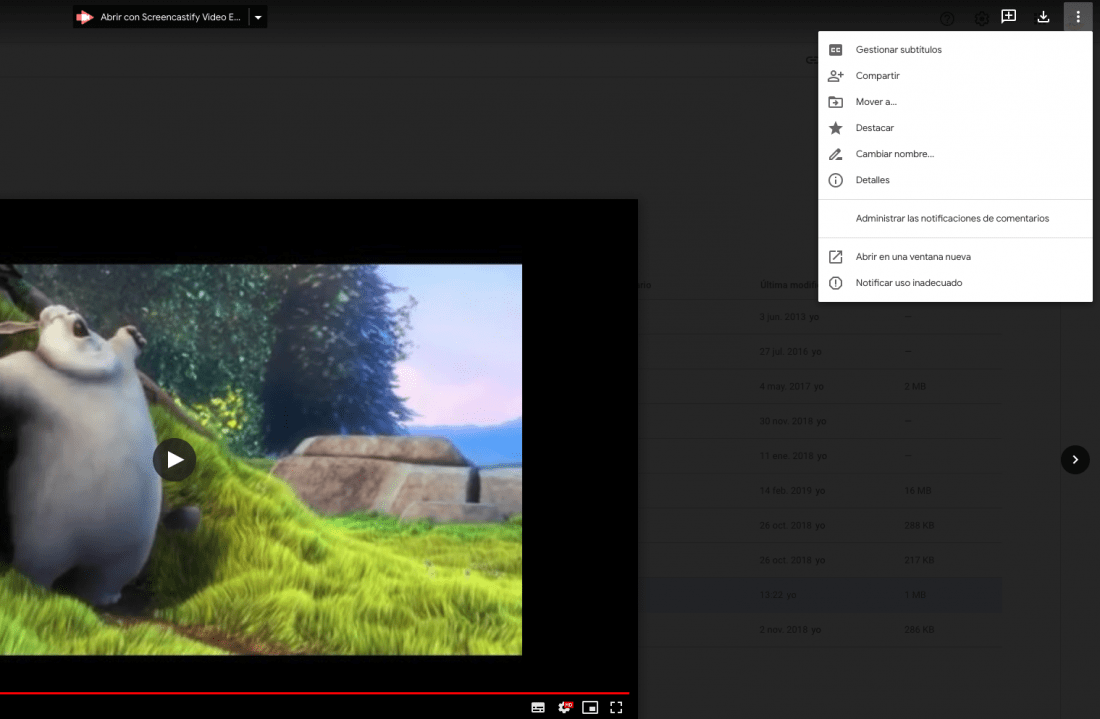Click the dimmed '30 nov. 2018 yo' entry

point(793,421)
